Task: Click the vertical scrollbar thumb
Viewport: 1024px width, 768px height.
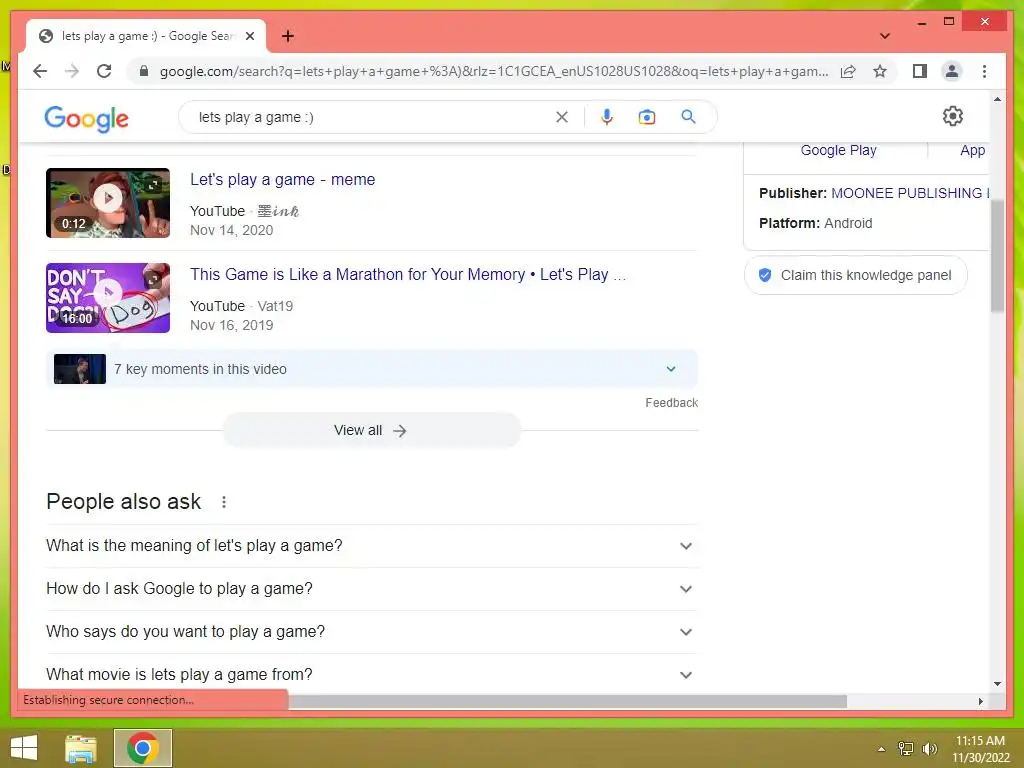Action: click(x=997, y=256)
